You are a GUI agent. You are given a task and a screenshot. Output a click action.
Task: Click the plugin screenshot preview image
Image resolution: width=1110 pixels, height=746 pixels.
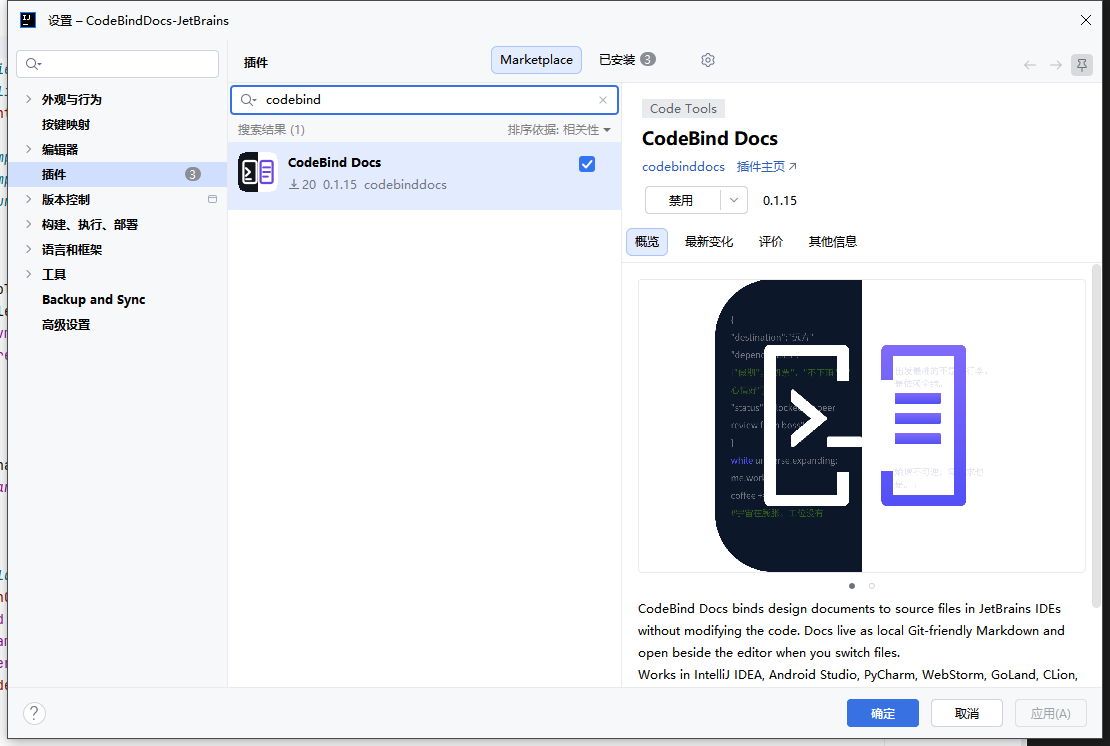tap(862, 426)
